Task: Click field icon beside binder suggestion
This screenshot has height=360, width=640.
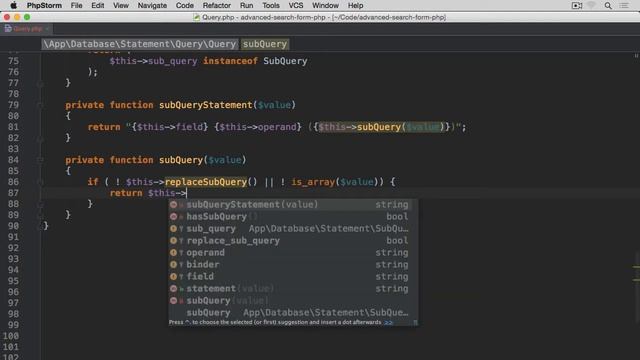Action: (x=173, y=264)
